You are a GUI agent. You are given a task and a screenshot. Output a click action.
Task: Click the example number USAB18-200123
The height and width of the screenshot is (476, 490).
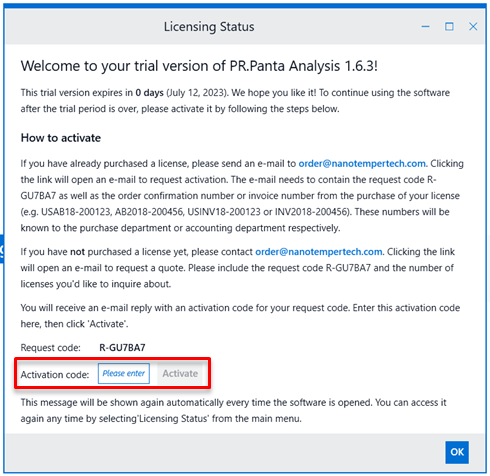(x=76, y=212)
